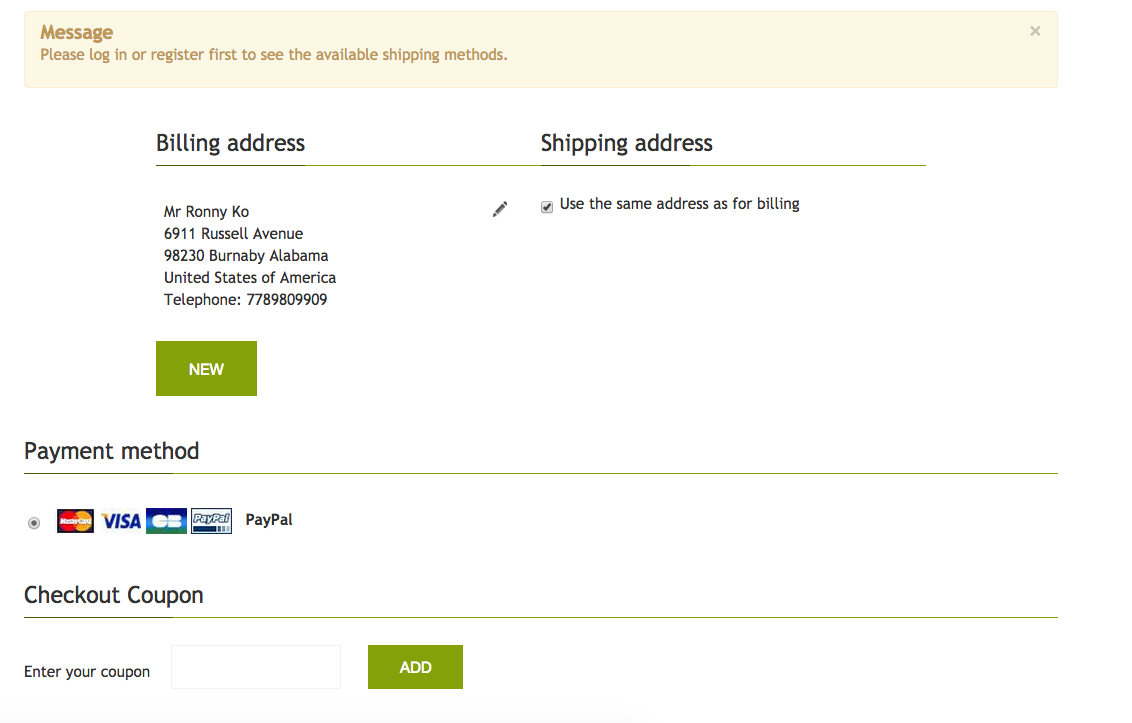1132x723 pixels.
Task: Click the name Mr Ronny Ko
Action: coord(206,212)
